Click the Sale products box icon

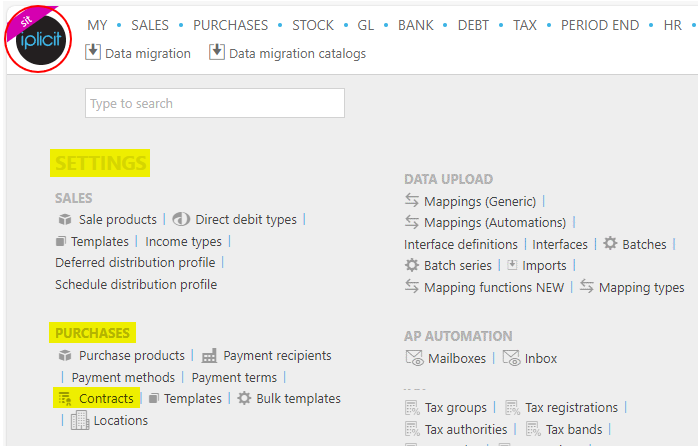[65, 219]
